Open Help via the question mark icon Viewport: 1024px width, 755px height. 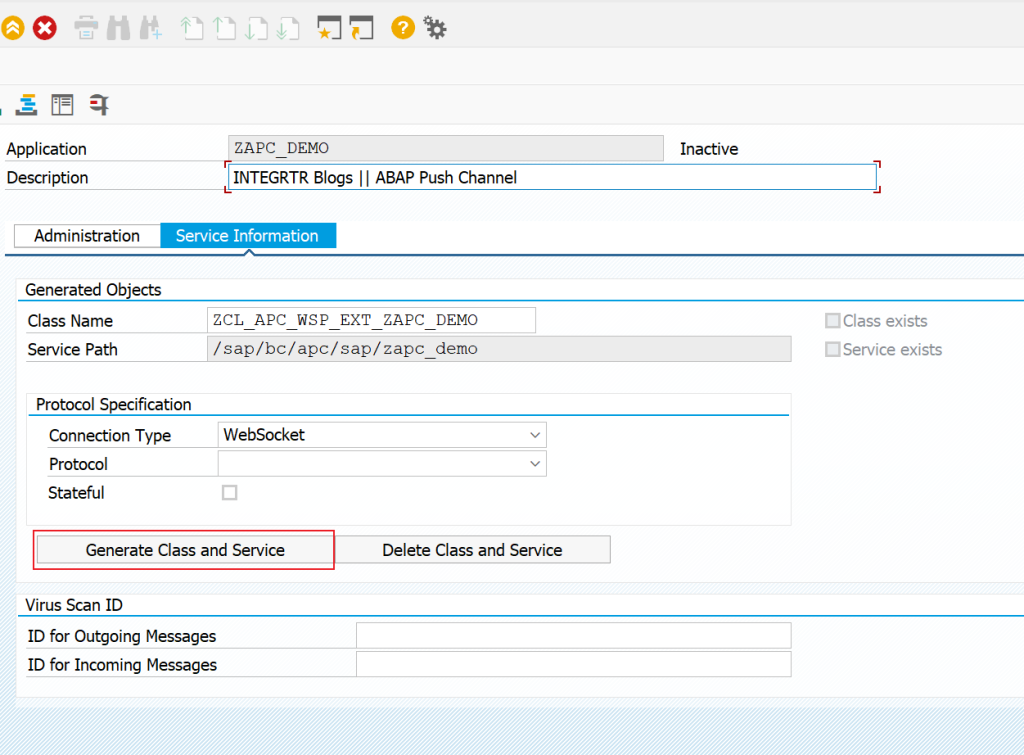[x=403, y=27]
